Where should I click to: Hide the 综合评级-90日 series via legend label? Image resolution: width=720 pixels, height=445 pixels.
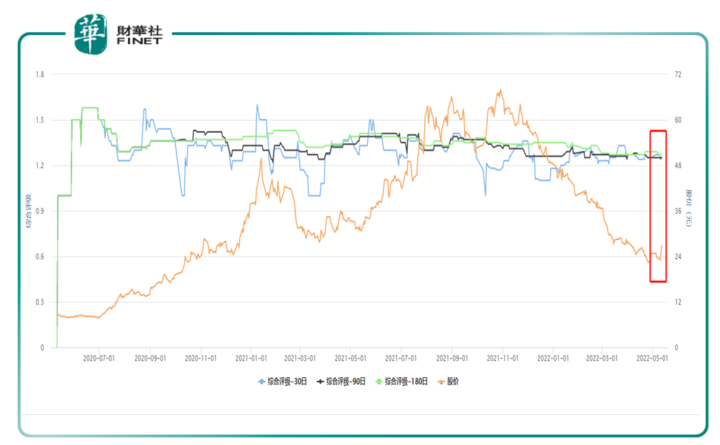point(348,381)
